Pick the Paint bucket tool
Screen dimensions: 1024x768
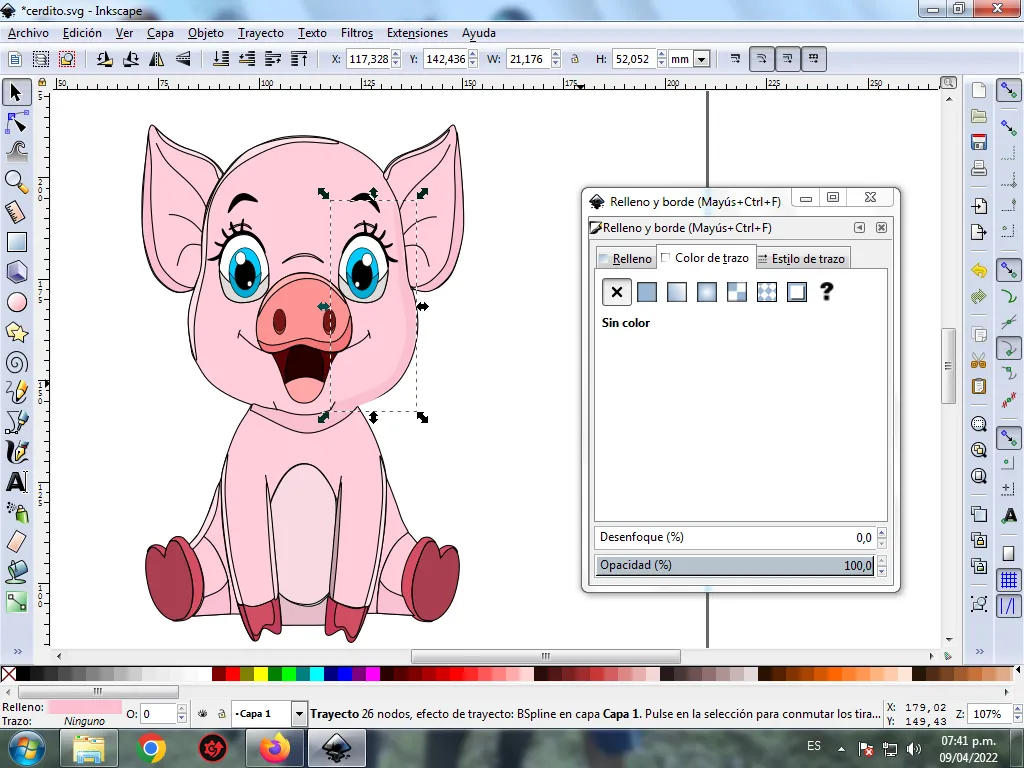16,572
